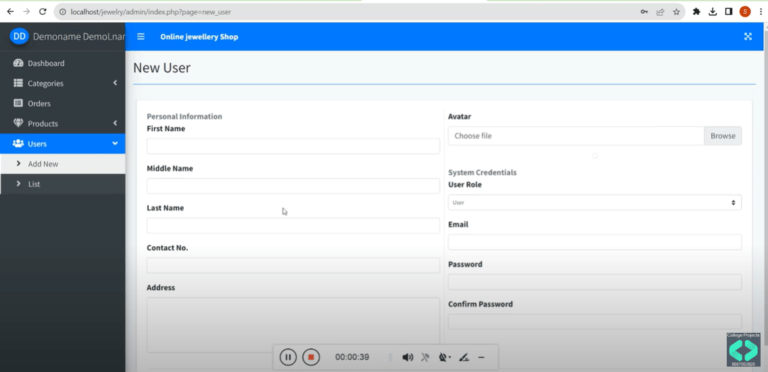Toggle the sidebar hamburger menu

[x=141, y=37]
